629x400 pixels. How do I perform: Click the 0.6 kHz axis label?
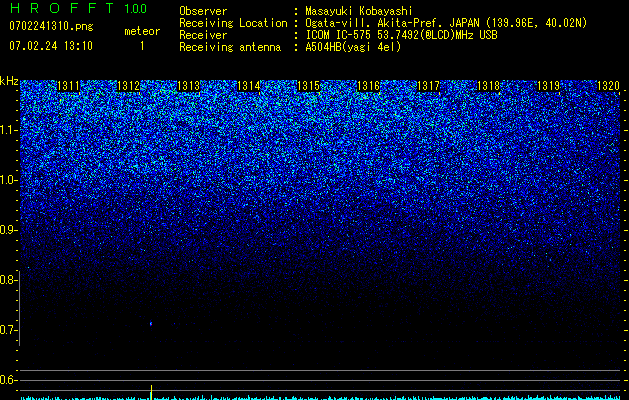point(8,380)
